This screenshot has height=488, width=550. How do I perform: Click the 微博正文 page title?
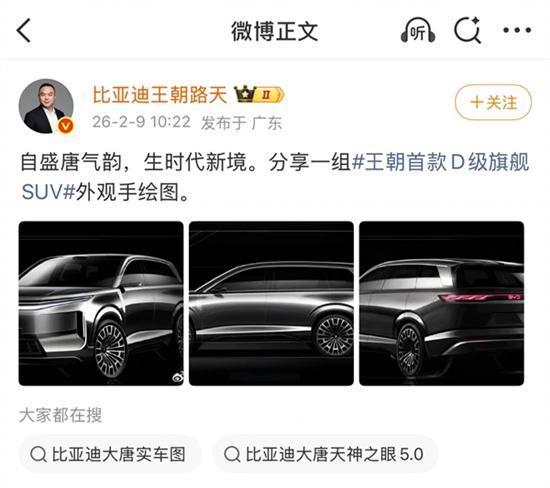coord(275,31)
